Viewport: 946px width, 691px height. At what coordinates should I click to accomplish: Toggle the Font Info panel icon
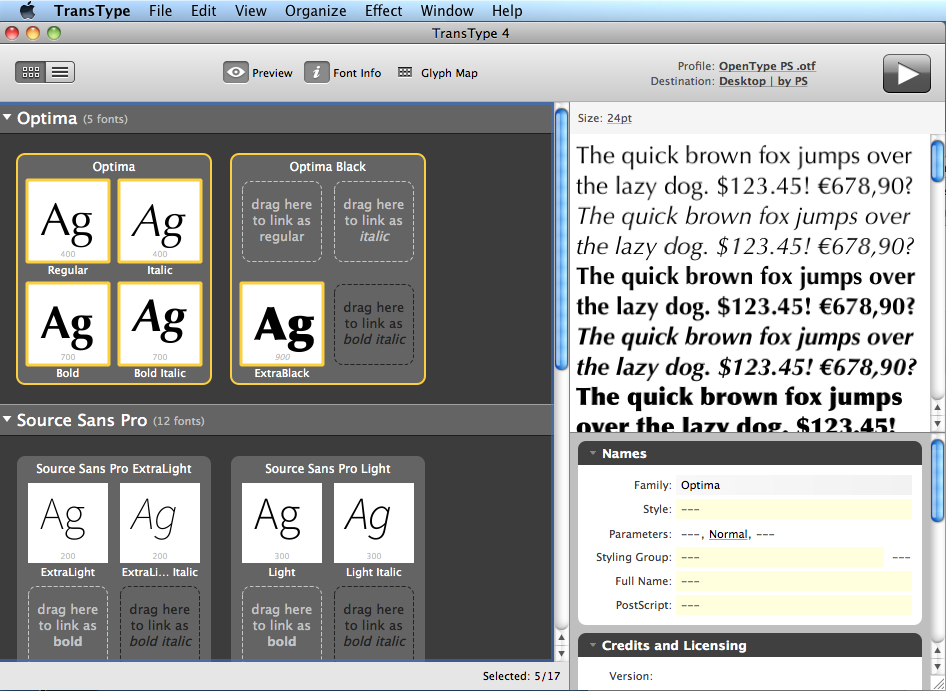pyautogui.click(x=316, y=72)
